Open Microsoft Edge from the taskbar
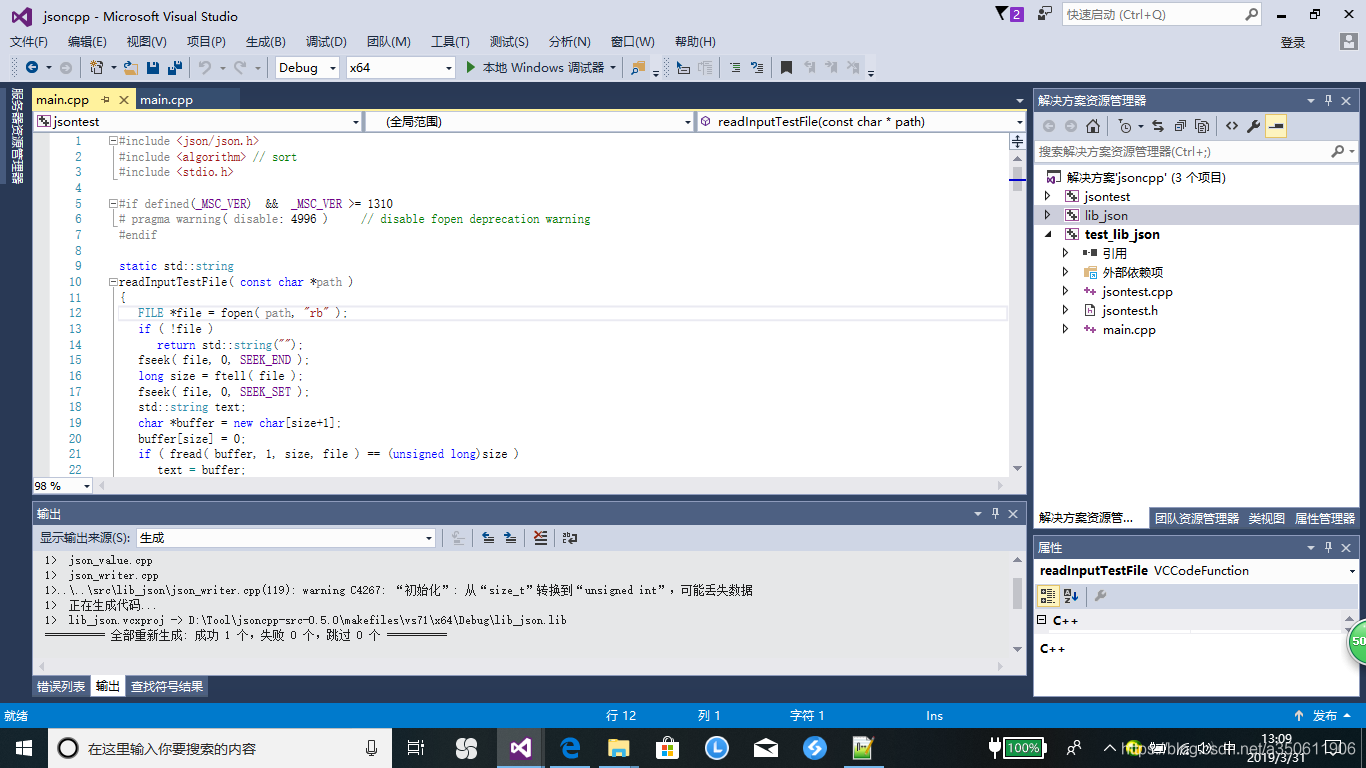1366x768 pixels. pos(570,747)
